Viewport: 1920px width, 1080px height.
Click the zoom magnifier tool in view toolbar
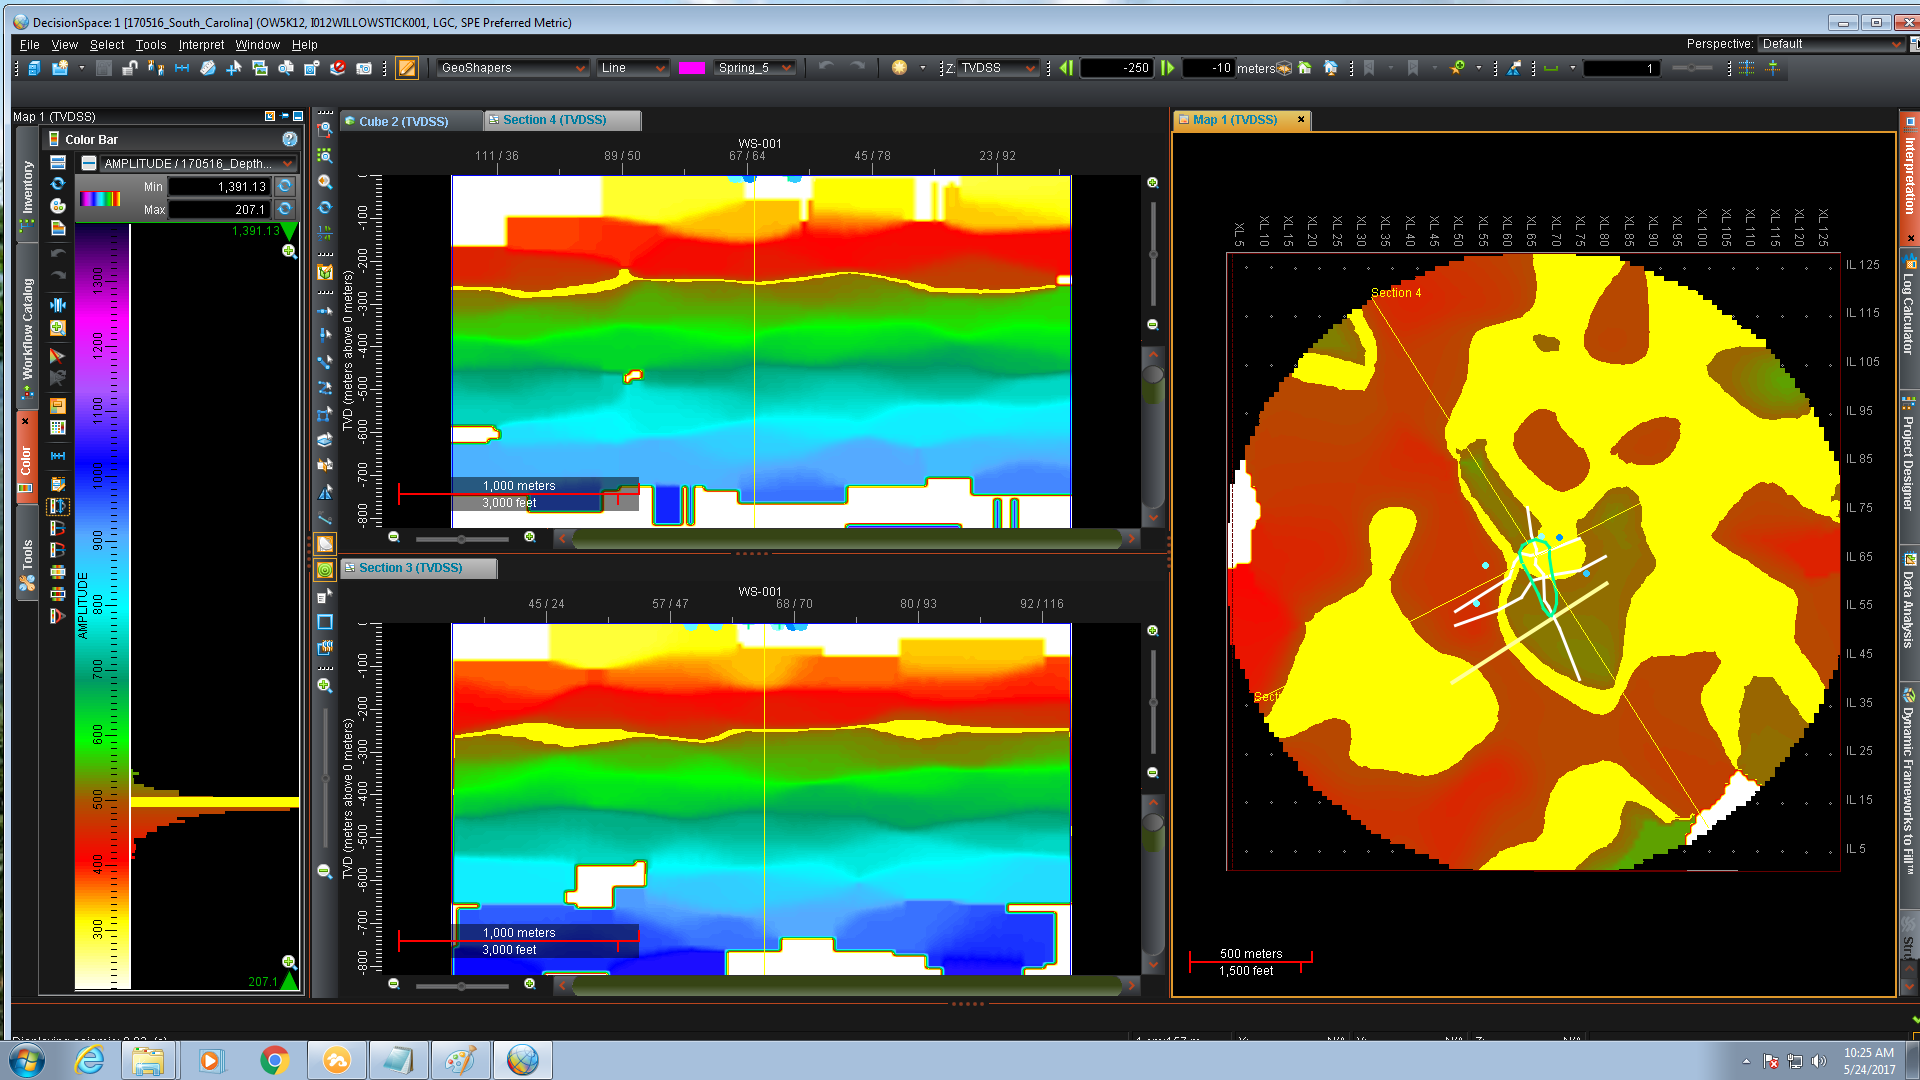tap(325, 182)
